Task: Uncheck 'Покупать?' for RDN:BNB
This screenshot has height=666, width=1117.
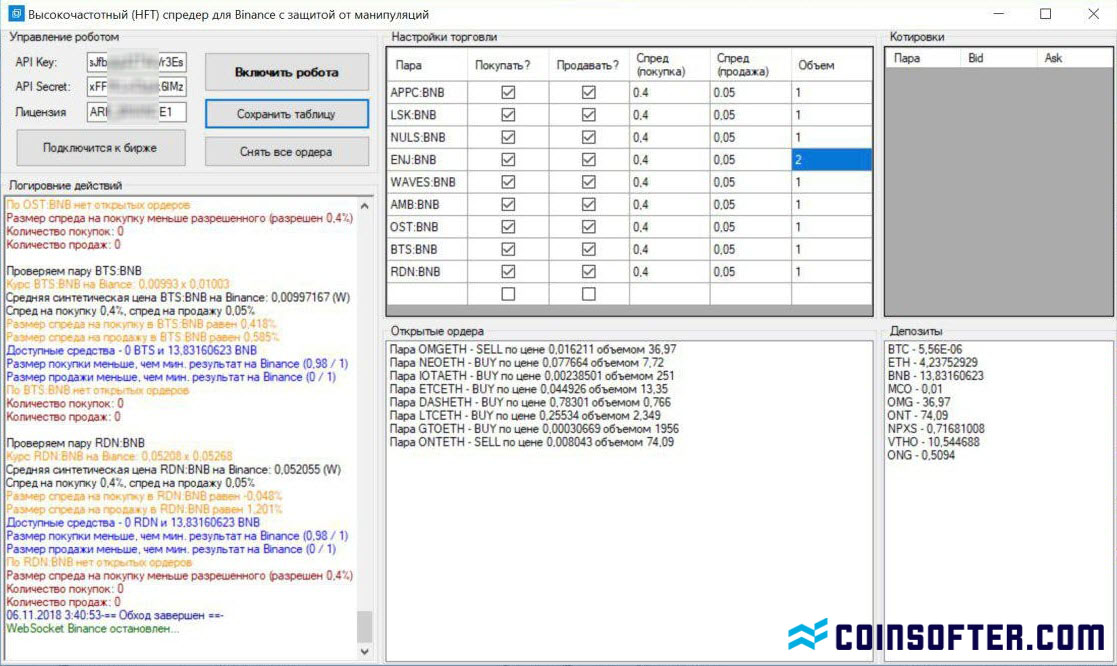Action: point(508,272)
